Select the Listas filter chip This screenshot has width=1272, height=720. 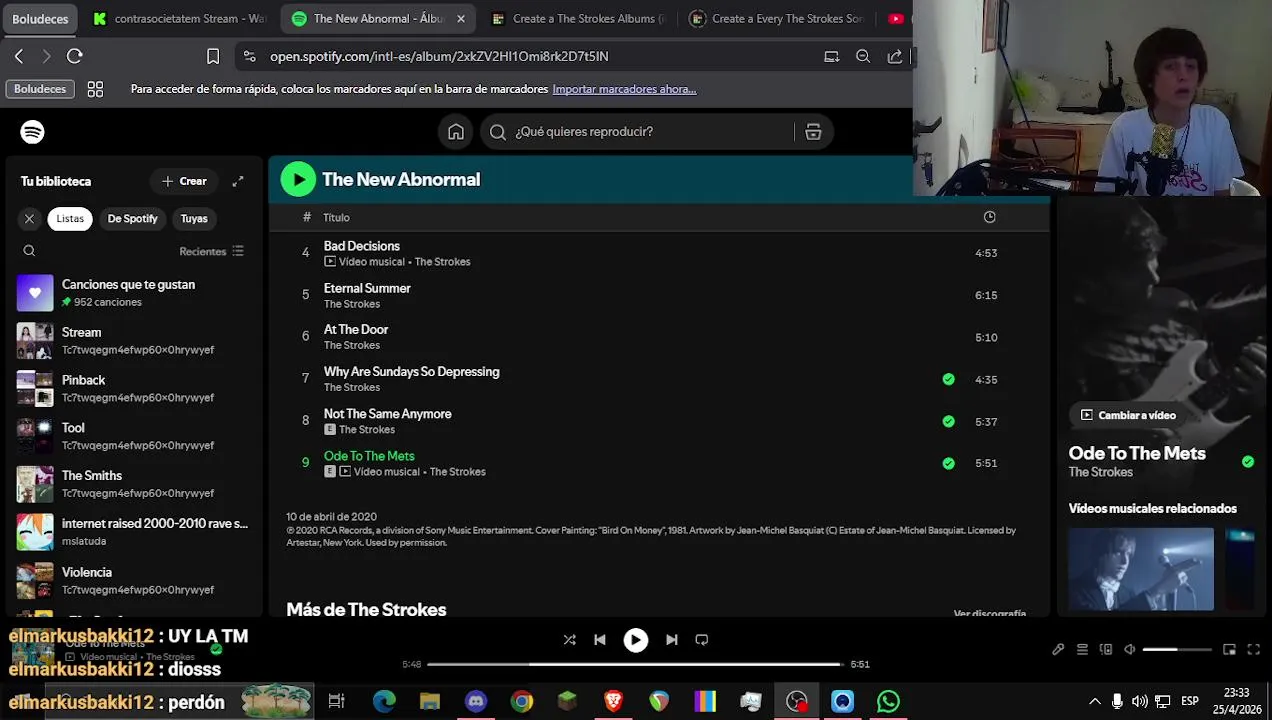coord(70,218)
